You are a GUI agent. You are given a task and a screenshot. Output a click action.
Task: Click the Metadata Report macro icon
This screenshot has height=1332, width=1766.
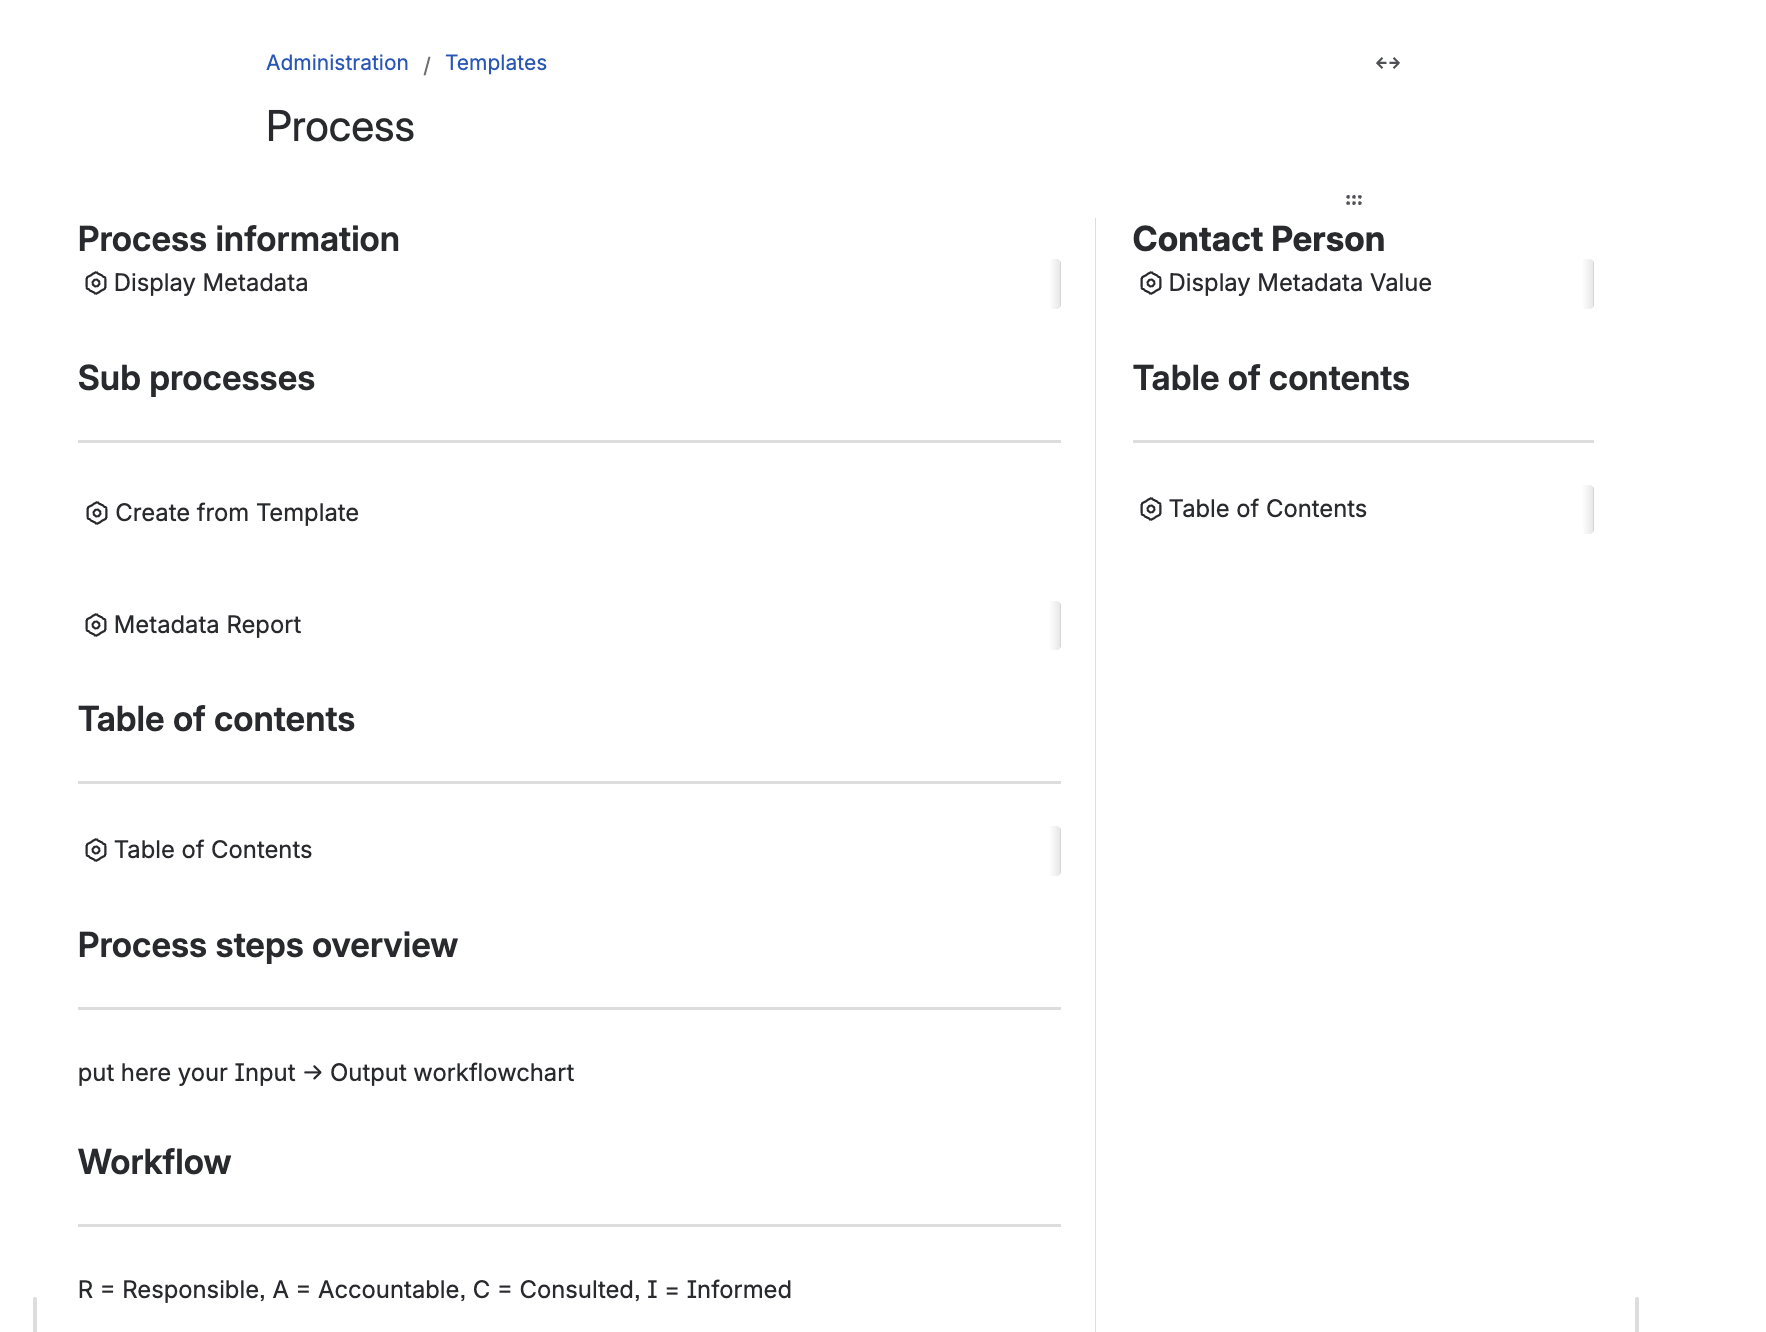[x=95, y=626]
